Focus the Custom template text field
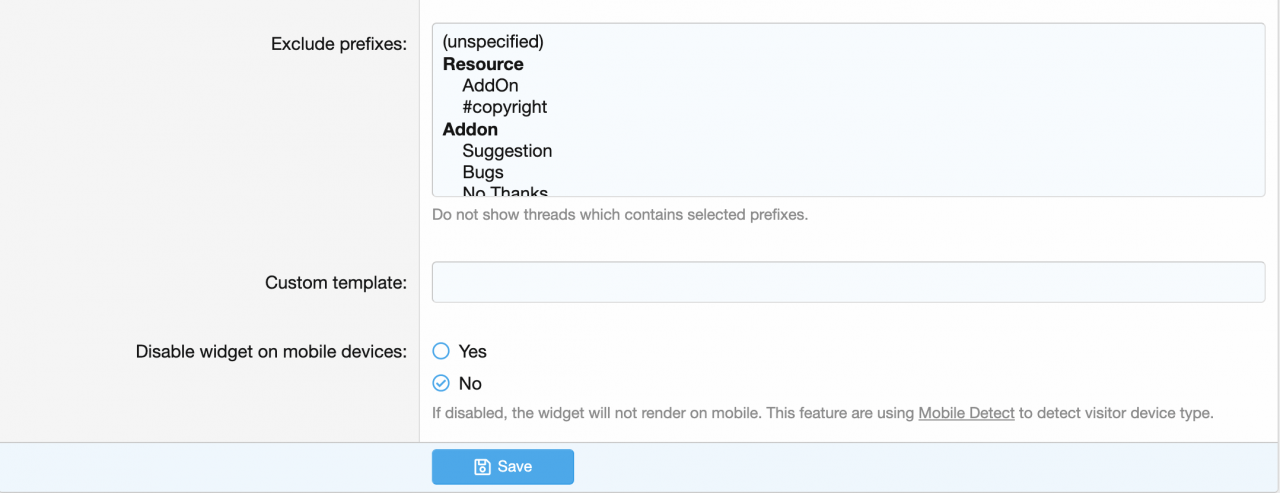 pyautogui.click(x=848, y=282)
